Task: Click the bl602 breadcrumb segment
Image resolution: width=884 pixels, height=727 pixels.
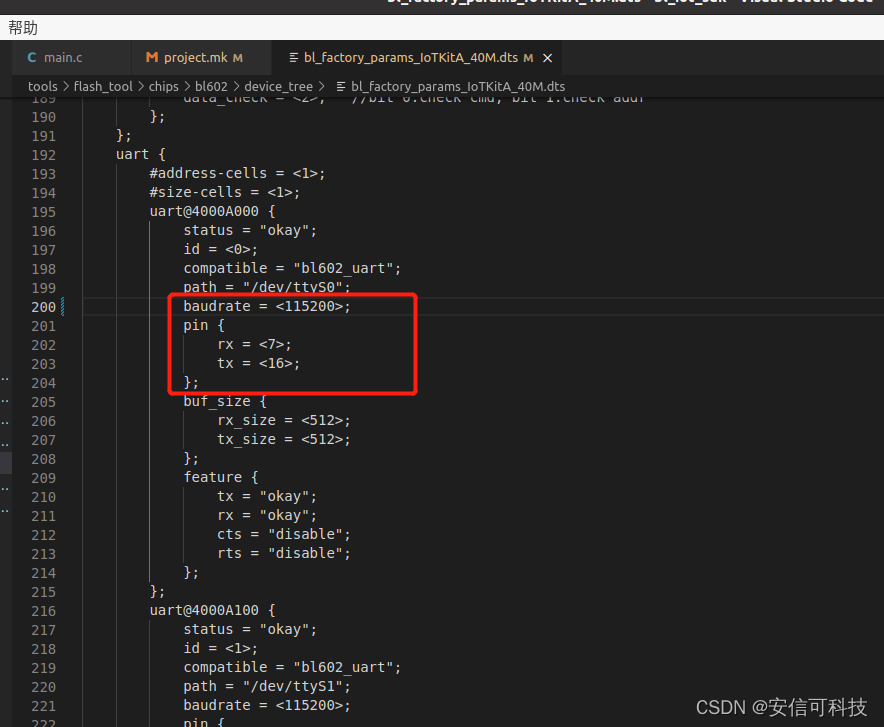Action: (x=211, y=86)
